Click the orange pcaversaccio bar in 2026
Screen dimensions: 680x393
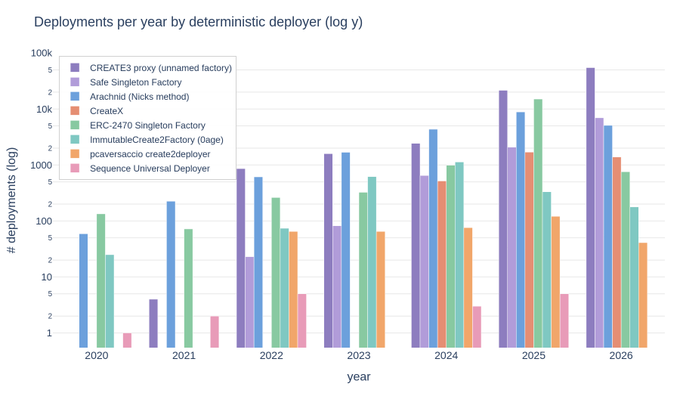pos(643,295)
